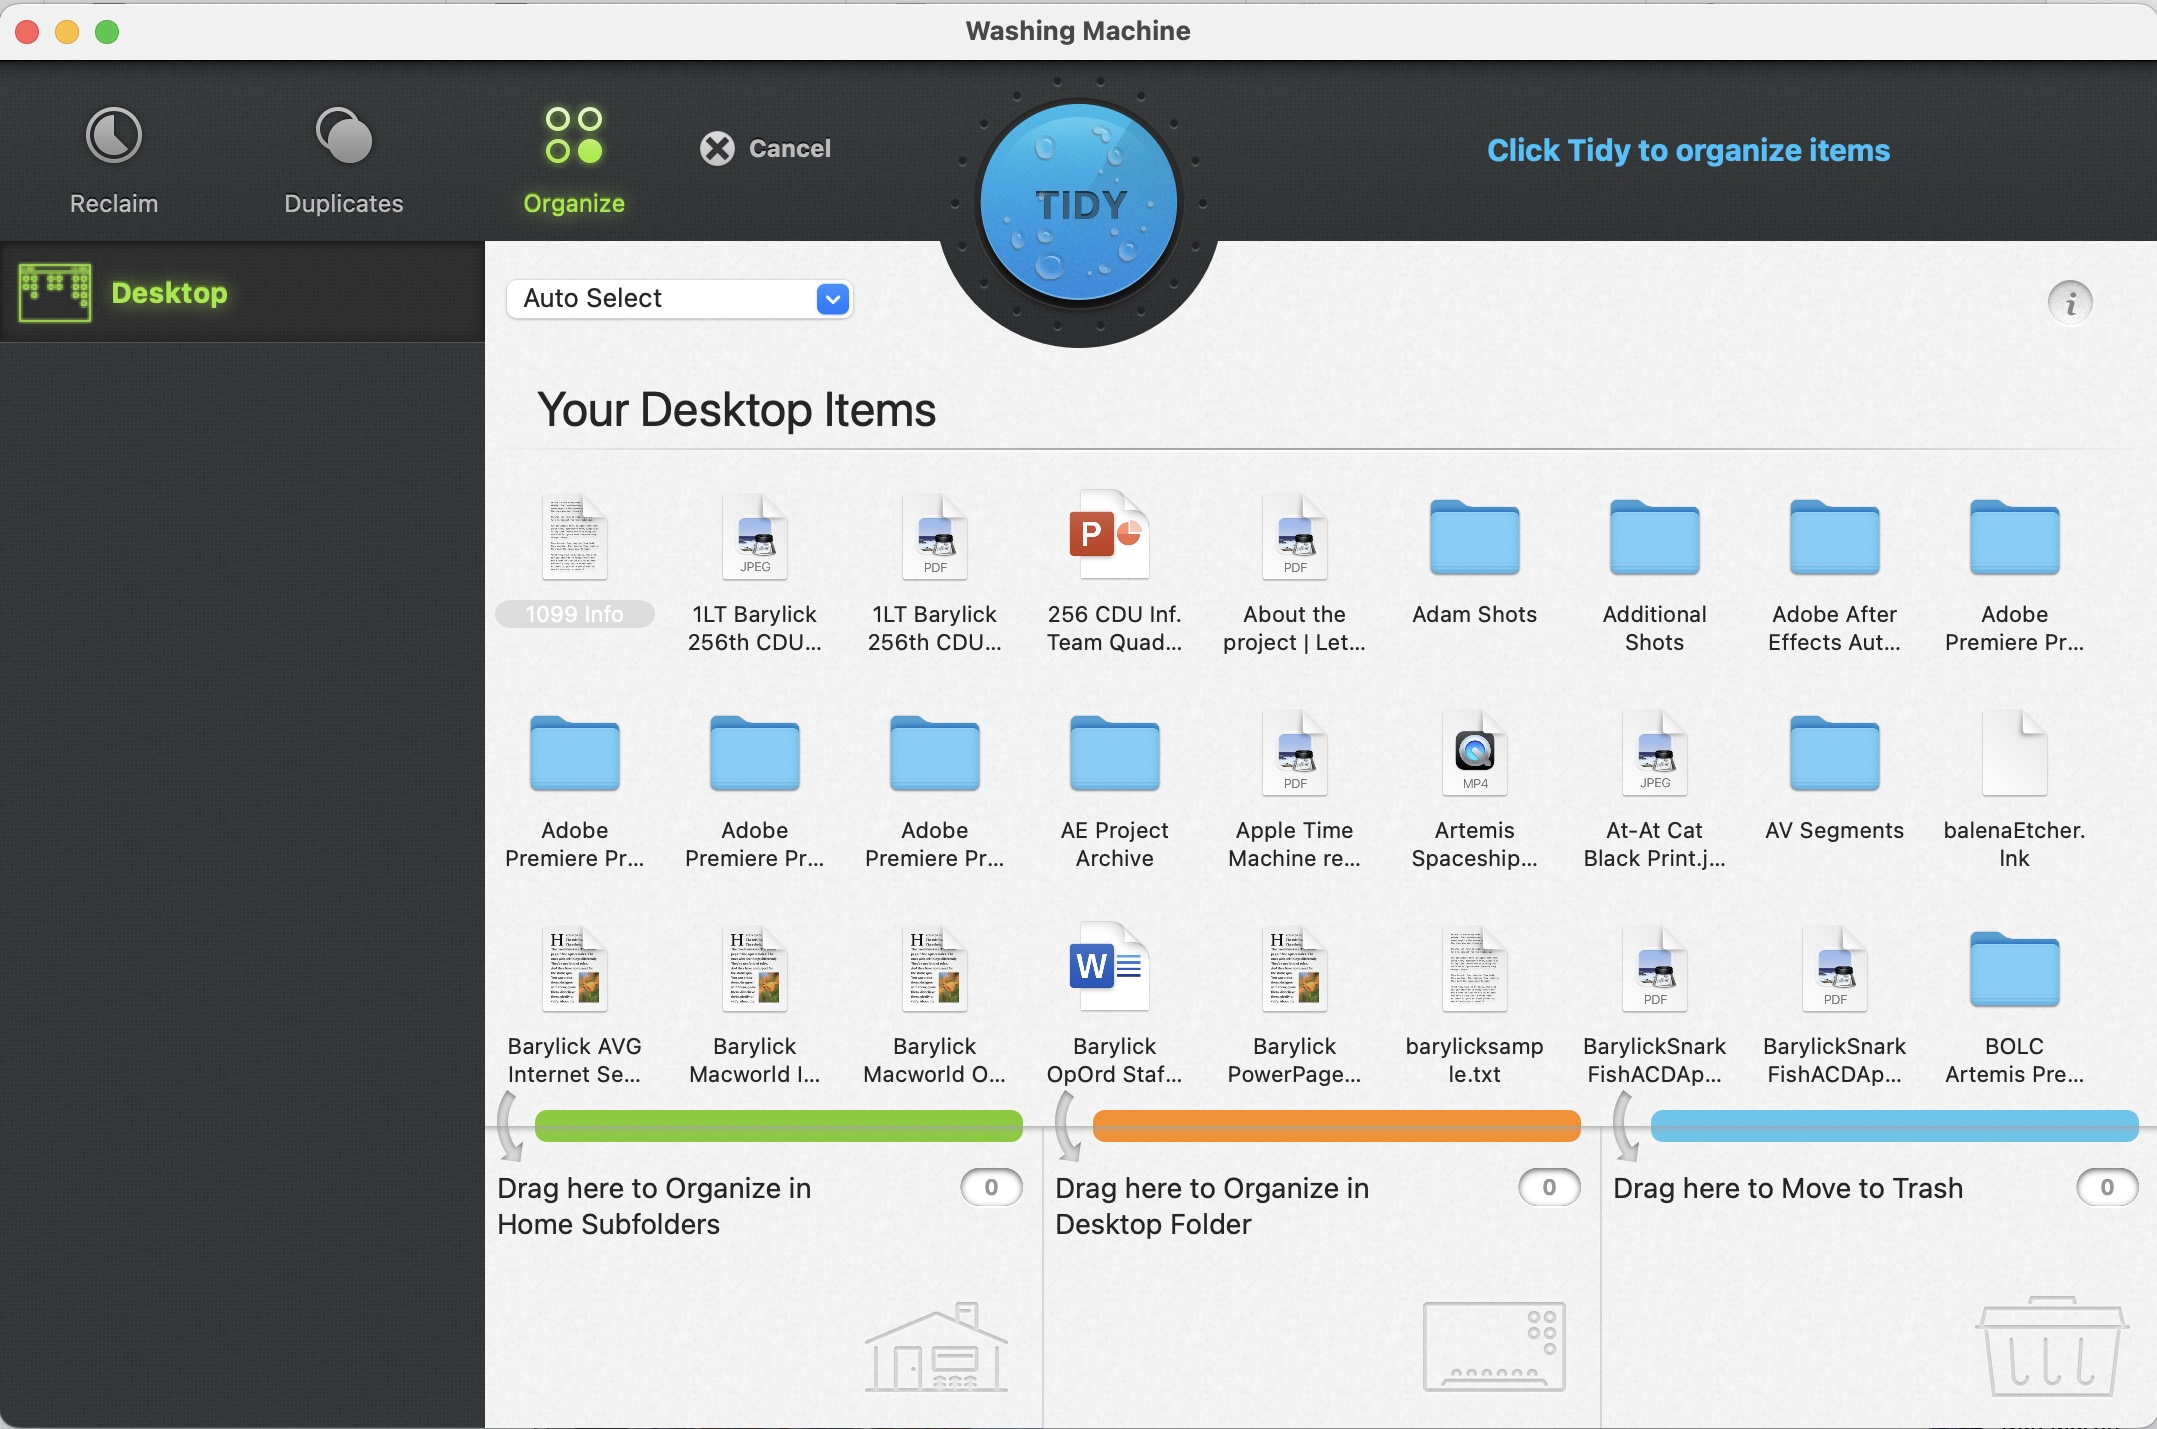
Task: Click the orange Desktop Folder bar
Action: click(x=1336, y=1126)
